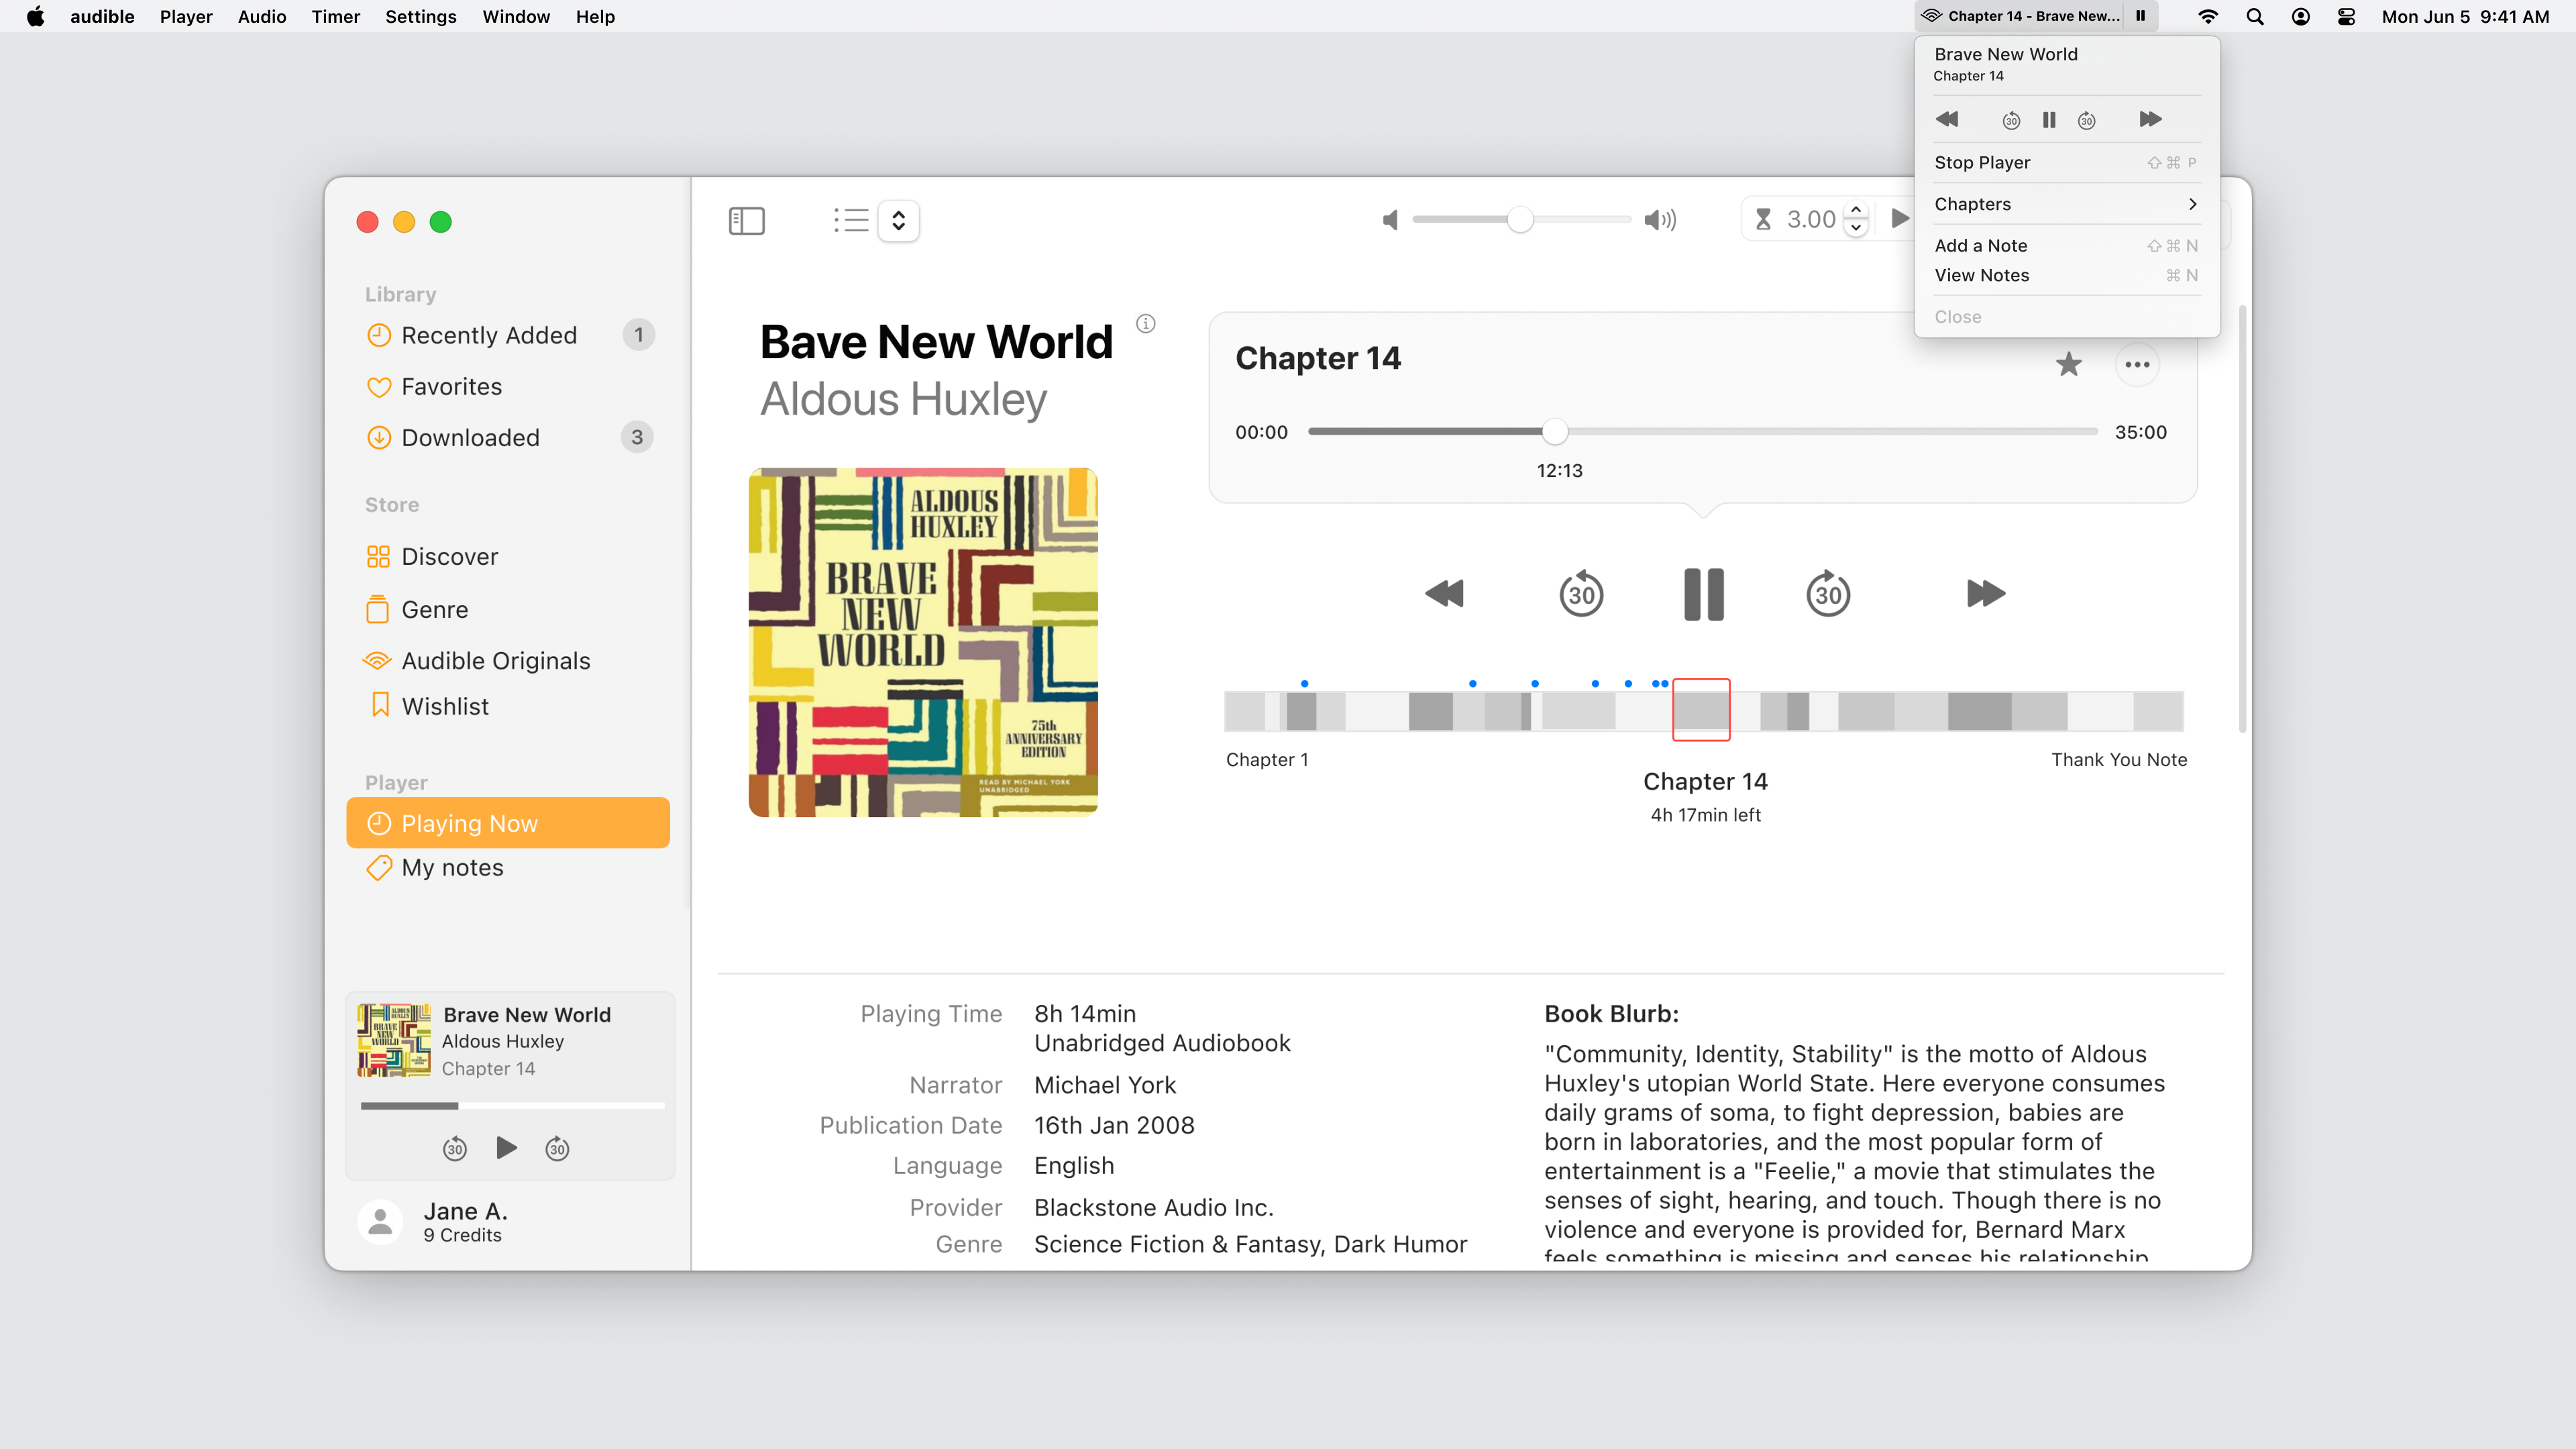Image resolution: width=2576 pixels, height=1449 pixels.
Task: Skip forward 30 seconds in main player
Action: point(1828,594)
